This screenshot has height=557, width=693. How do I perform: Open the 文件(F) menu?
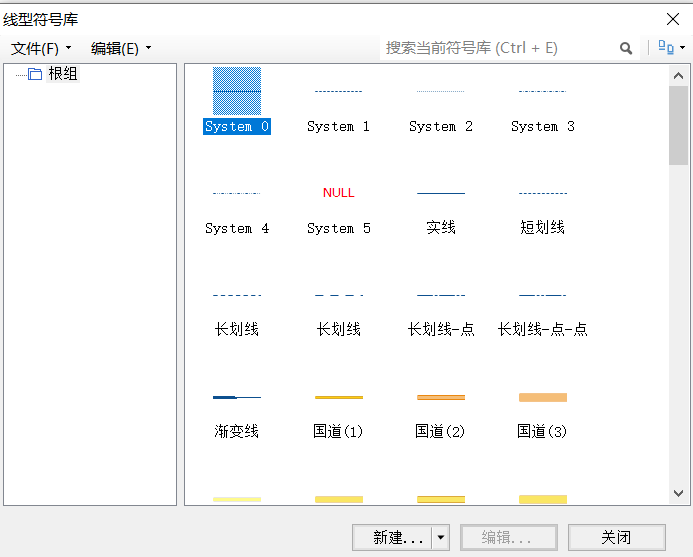coord(41,48)
